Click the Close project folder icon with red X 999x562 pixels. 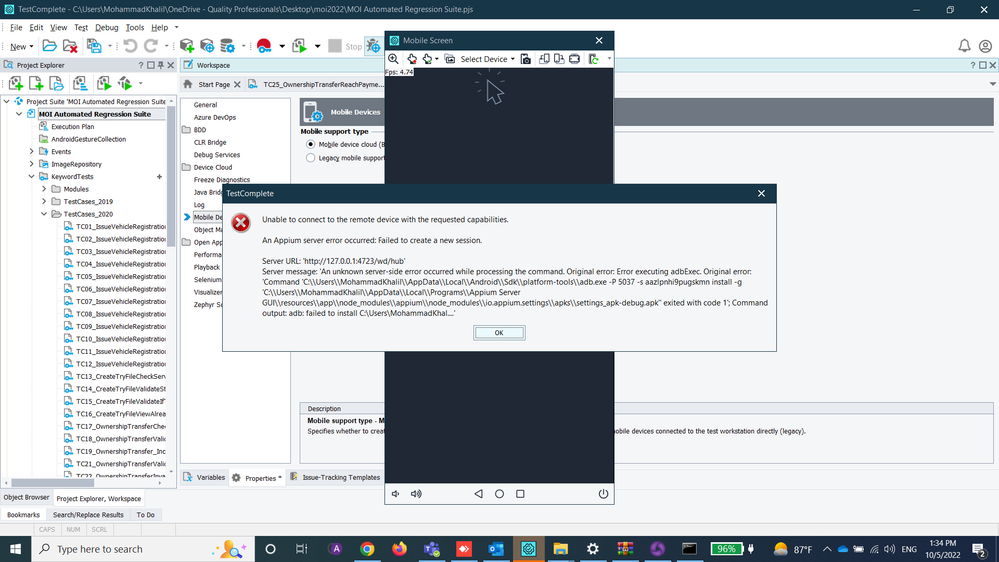click(70, 46)
